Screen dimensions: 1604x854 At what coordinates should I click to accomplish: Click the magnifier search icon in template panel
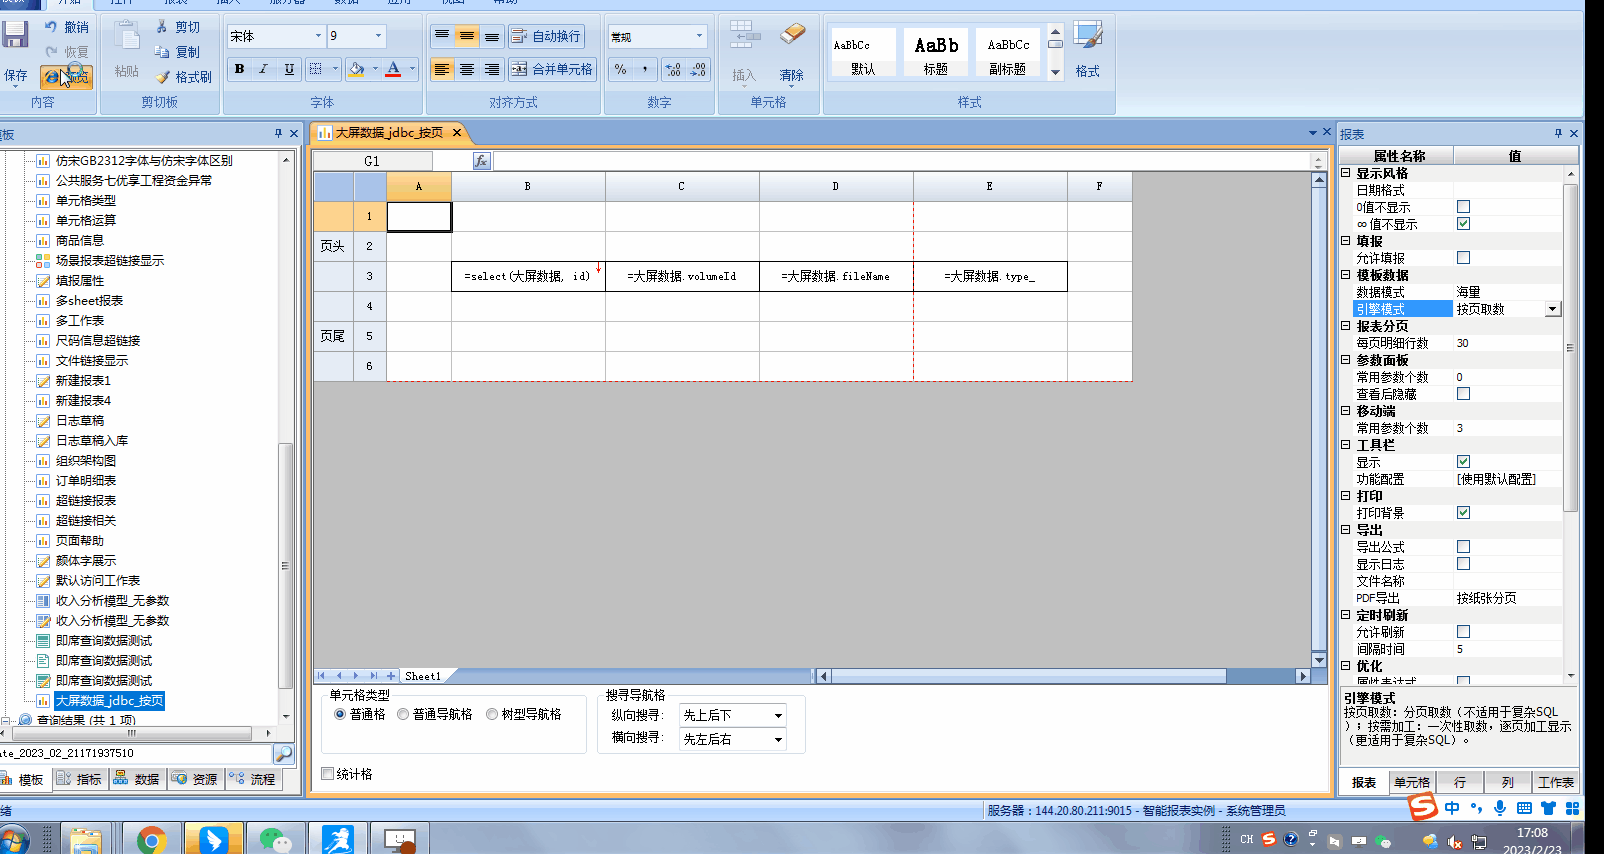(284, 754)
